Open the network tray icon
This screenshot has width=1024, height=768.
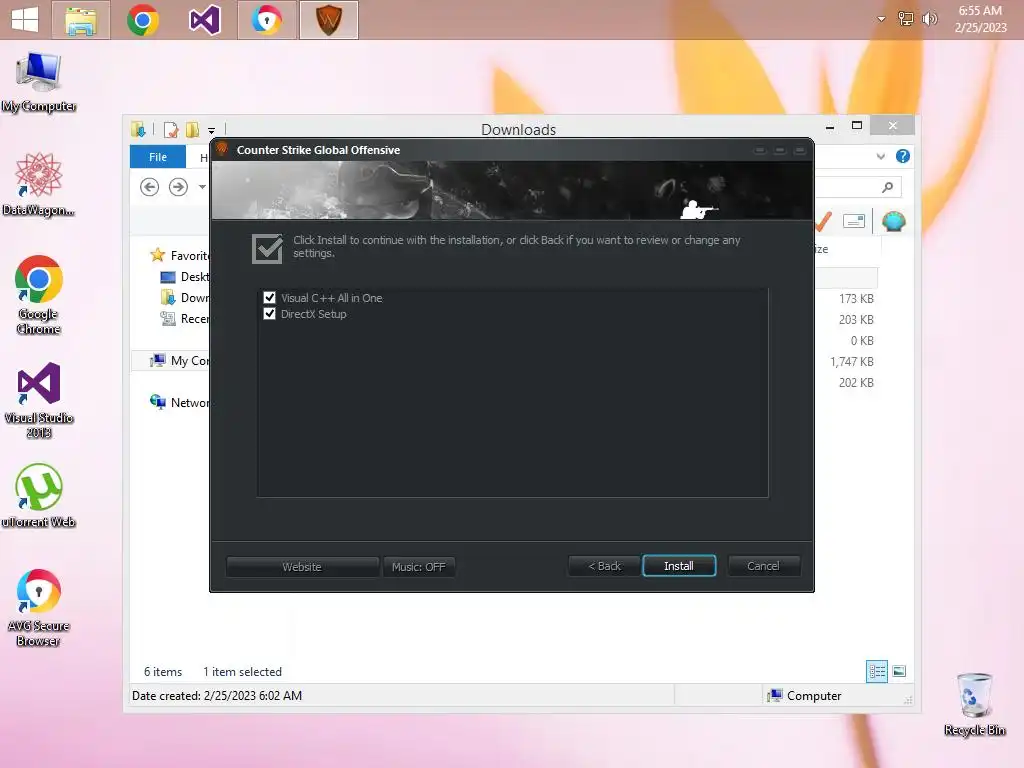pyautogui.click(x=905, y=18)
